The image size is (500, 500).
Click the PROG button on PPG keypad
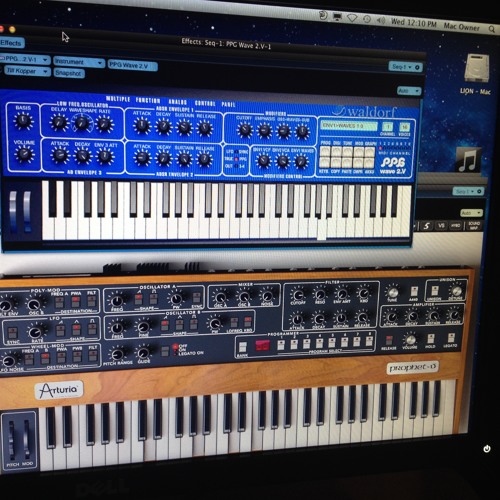(x=325, y=151)
